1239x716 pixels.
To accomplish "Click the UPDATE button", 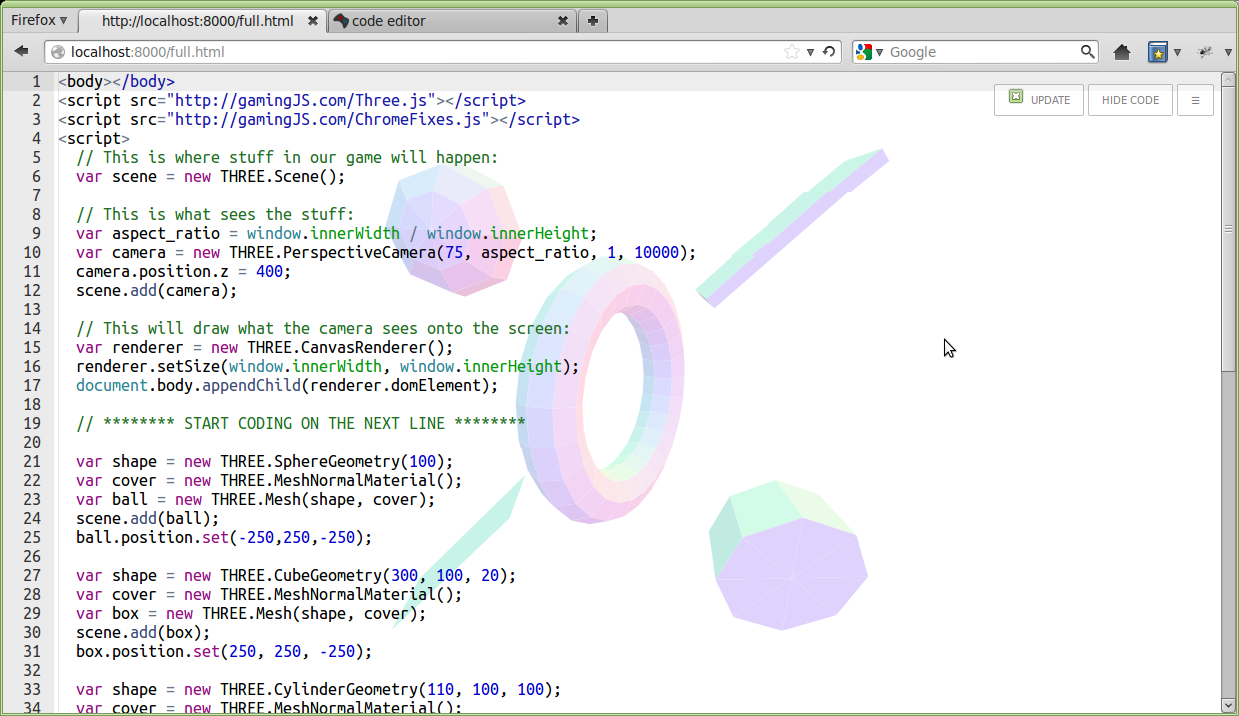I will point(1039,100).
